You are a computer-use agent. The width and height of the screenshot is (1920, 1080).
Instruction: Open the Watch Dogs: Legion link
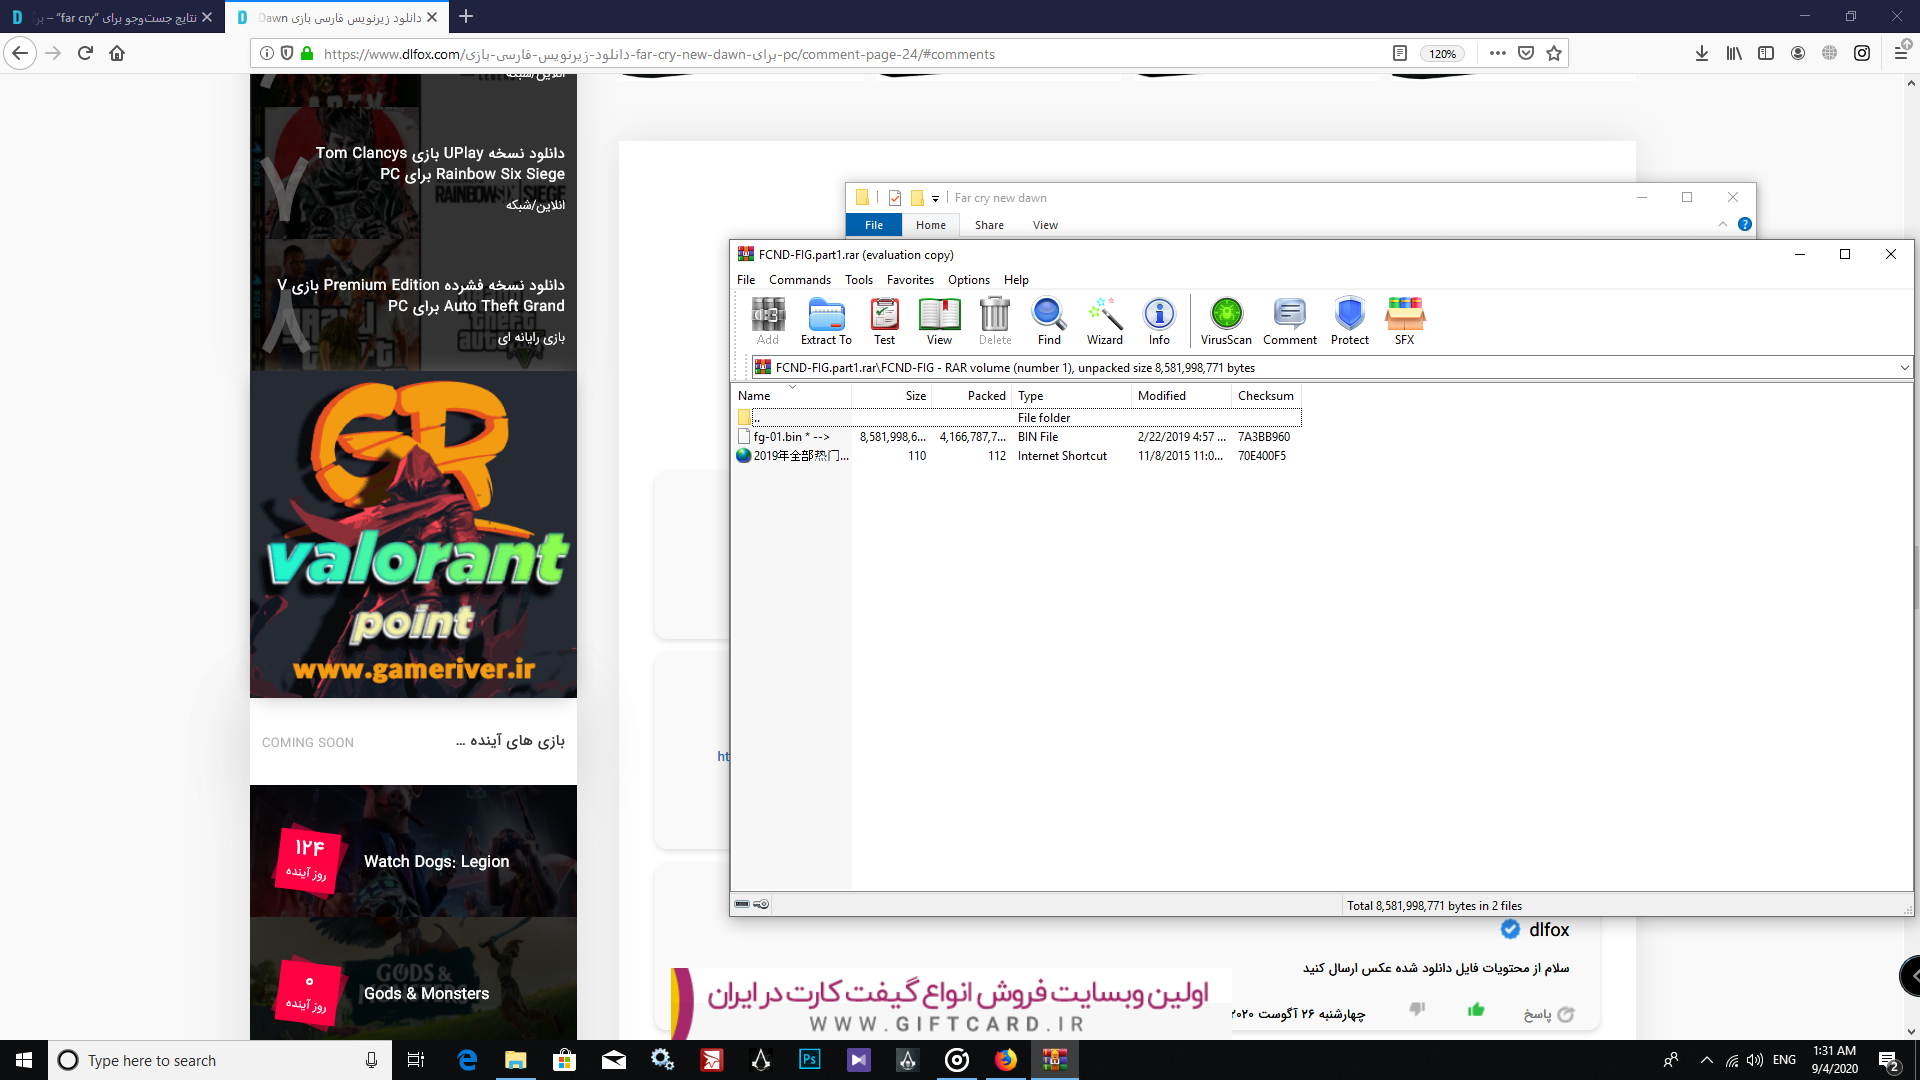point(436,862)
